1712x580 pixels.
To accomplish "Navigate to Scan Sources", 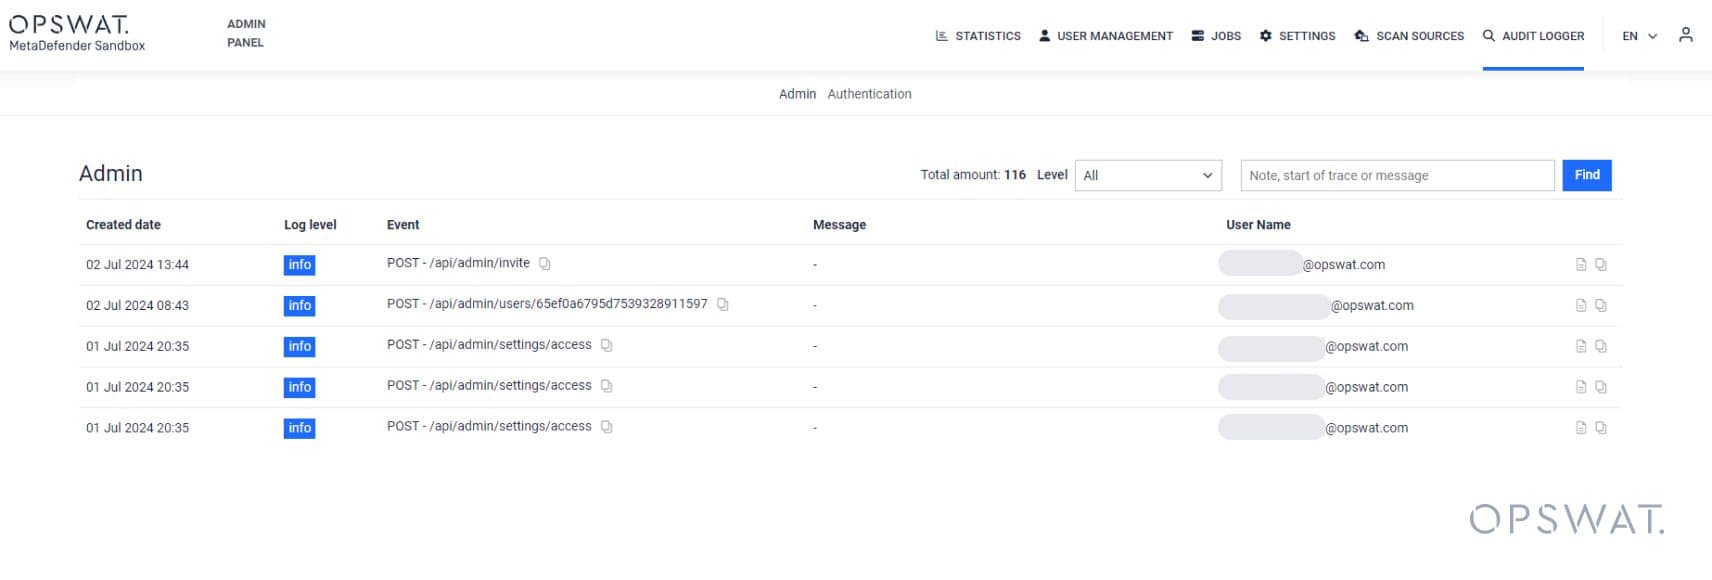I will [1409, 36].
